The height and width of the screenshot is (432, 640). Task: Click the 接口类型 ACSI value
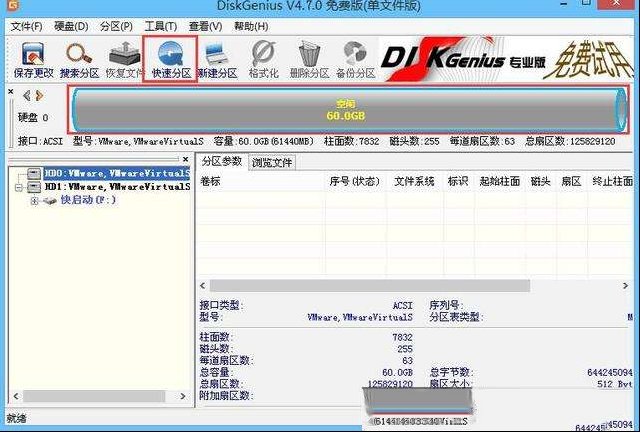click(x=402, y=306)
